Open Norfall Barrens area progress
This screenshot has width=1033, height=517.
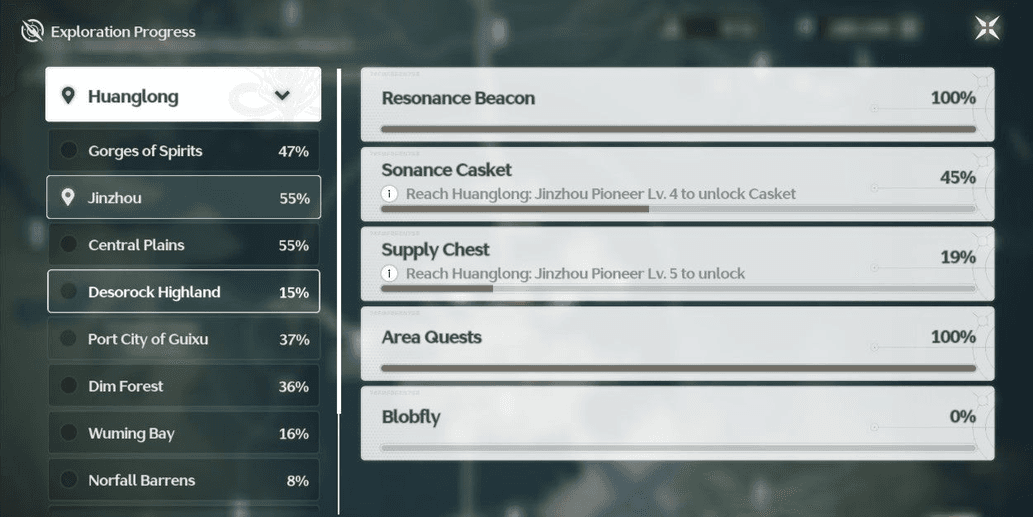[x=184, y=479]
